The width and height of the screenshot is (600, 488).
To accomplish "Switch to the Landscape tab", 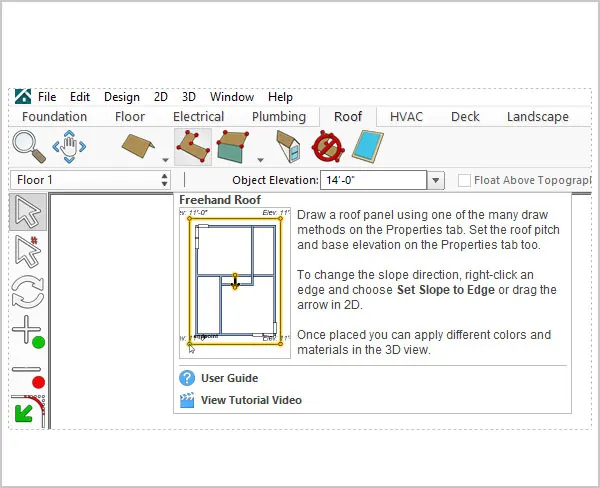I will pos(538,117).
